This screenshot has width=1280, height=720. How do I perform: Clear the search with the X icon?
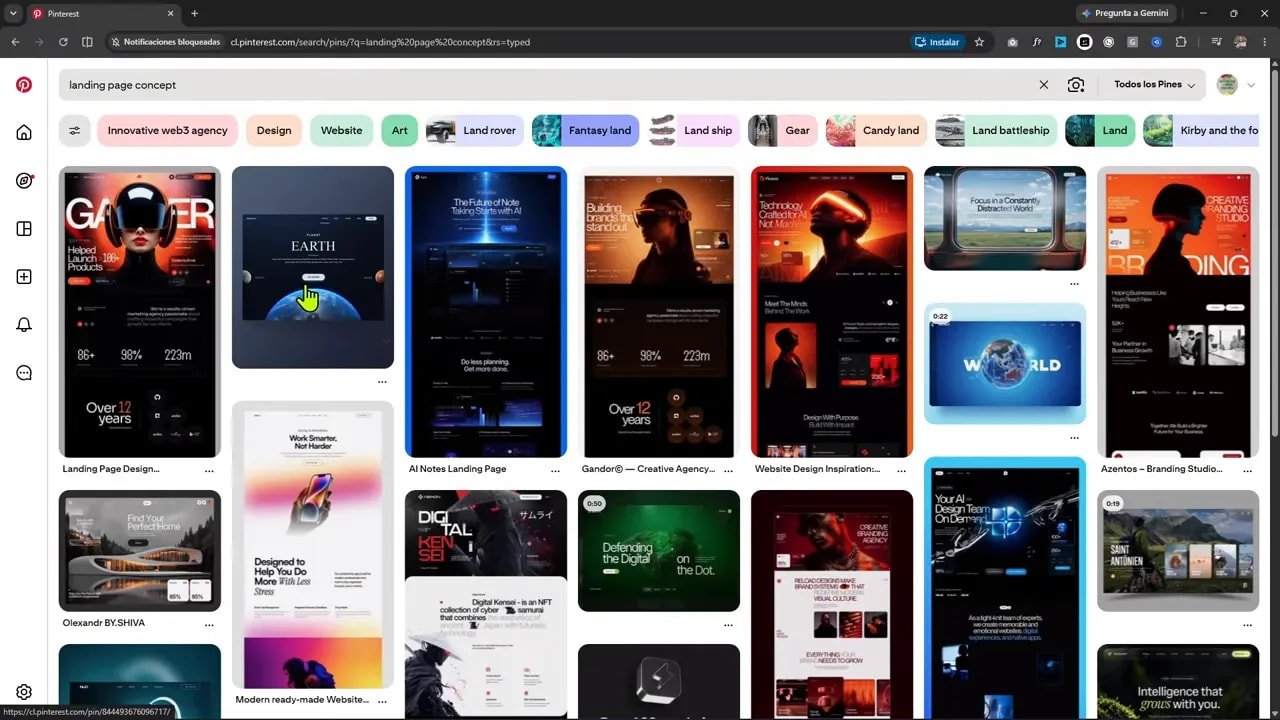tap(1043, 85)
